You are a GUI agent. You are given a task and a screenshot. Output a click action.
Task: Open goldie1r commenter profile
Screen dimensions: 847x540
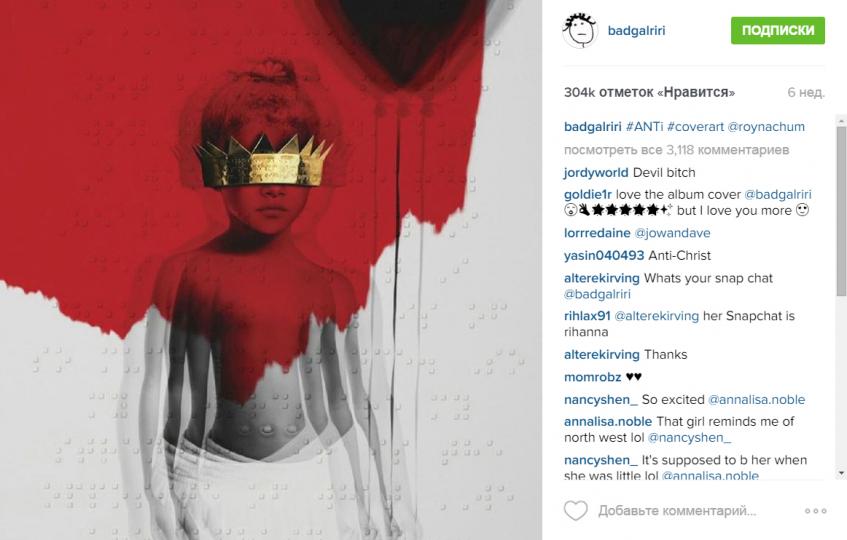pyautogui.click(x=588, y=194)
